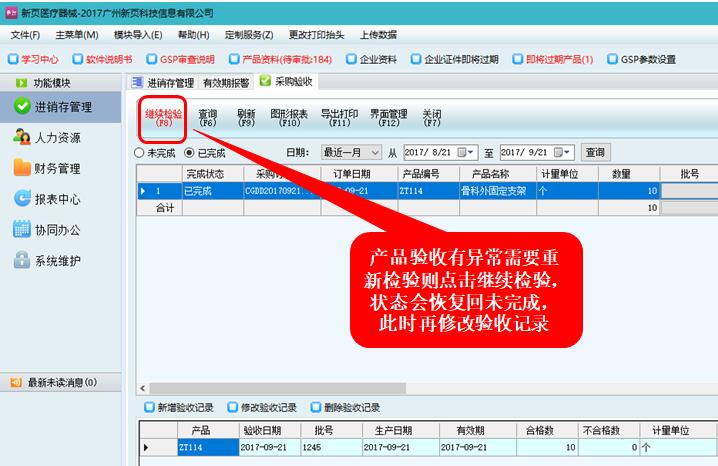The height and width of the screenshot is (466, 718).
Task: Switch to the 有效期报警 tab
Action: [x=226, y=83]
